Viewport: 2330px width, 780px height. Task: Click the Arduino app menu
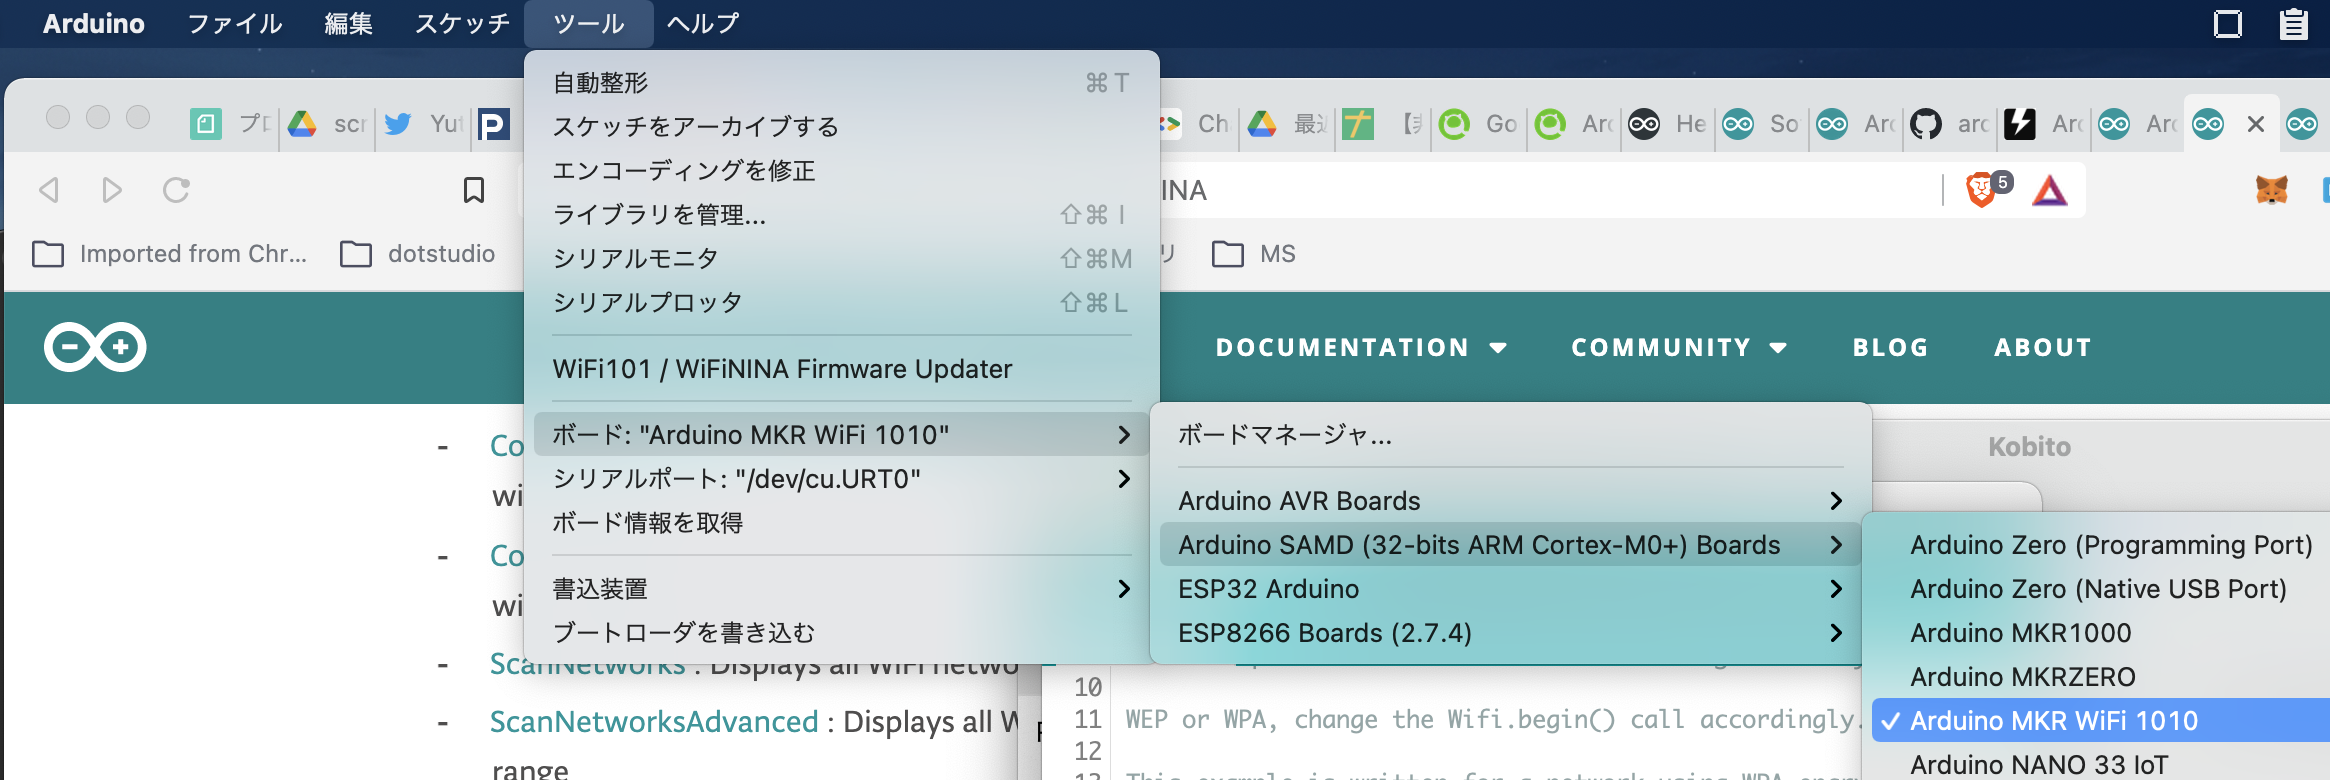pyautogui.click(x=93, y=23)
